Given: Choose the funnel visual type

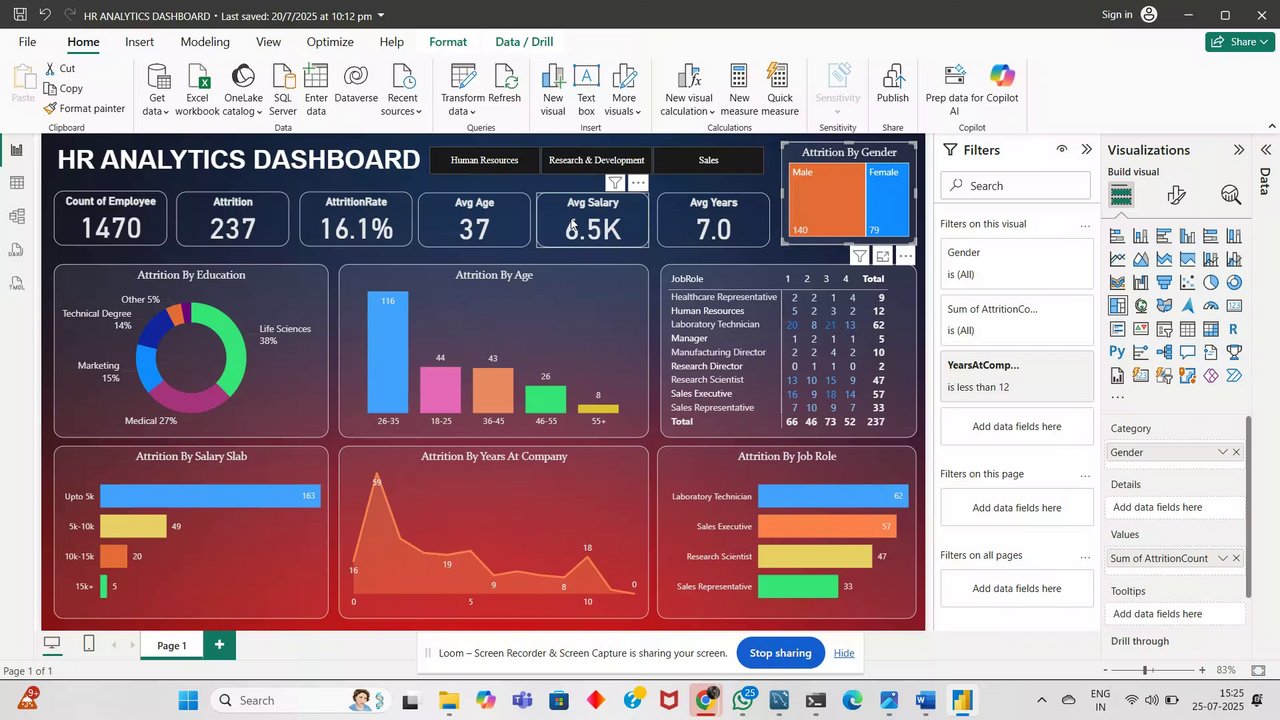Looking at the screenshot, I should click(x=1164, y=283).
